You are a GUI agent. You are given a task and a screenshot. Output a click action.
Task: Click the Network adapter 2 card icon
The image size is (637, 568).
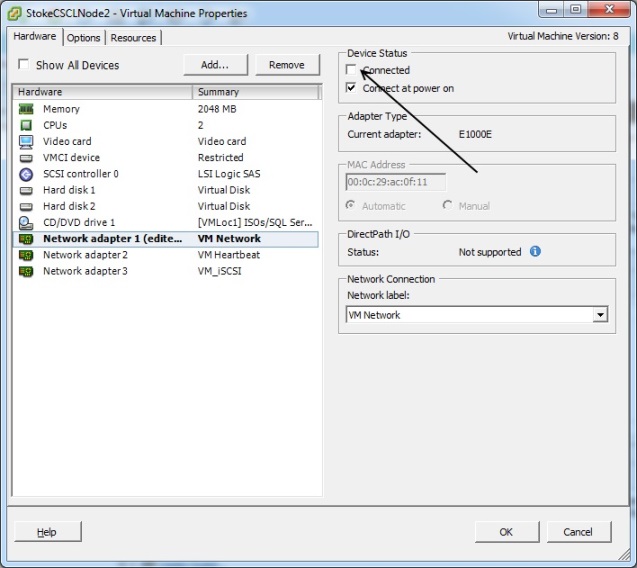click(x=26, y=255)
